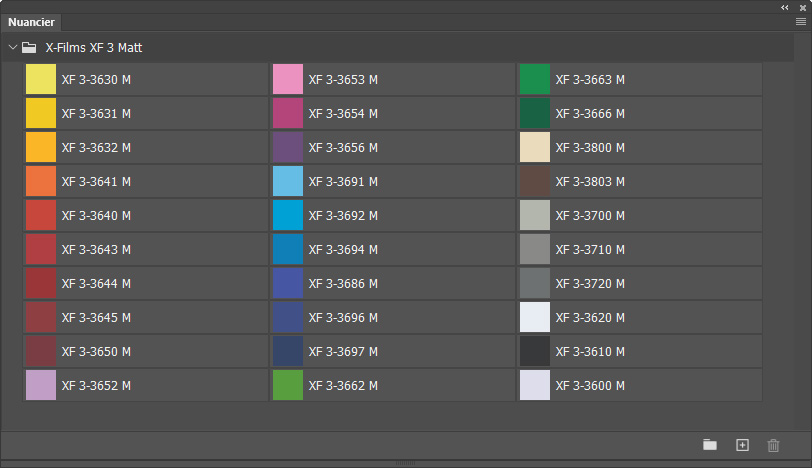Switch to the Nuancier tab
The image size is (812, 468).
pyautogui.click(x=31, y=22)
